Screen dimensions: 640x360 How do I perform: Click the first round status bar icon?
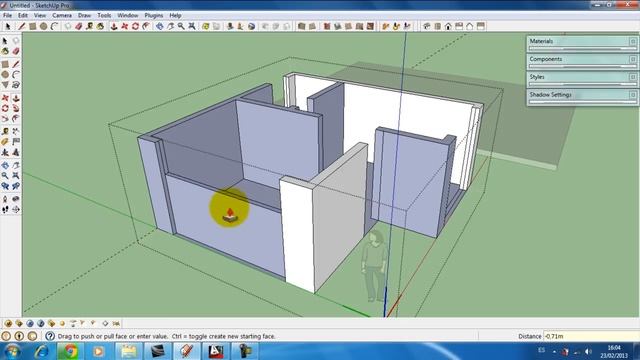(x=6, y=336)
